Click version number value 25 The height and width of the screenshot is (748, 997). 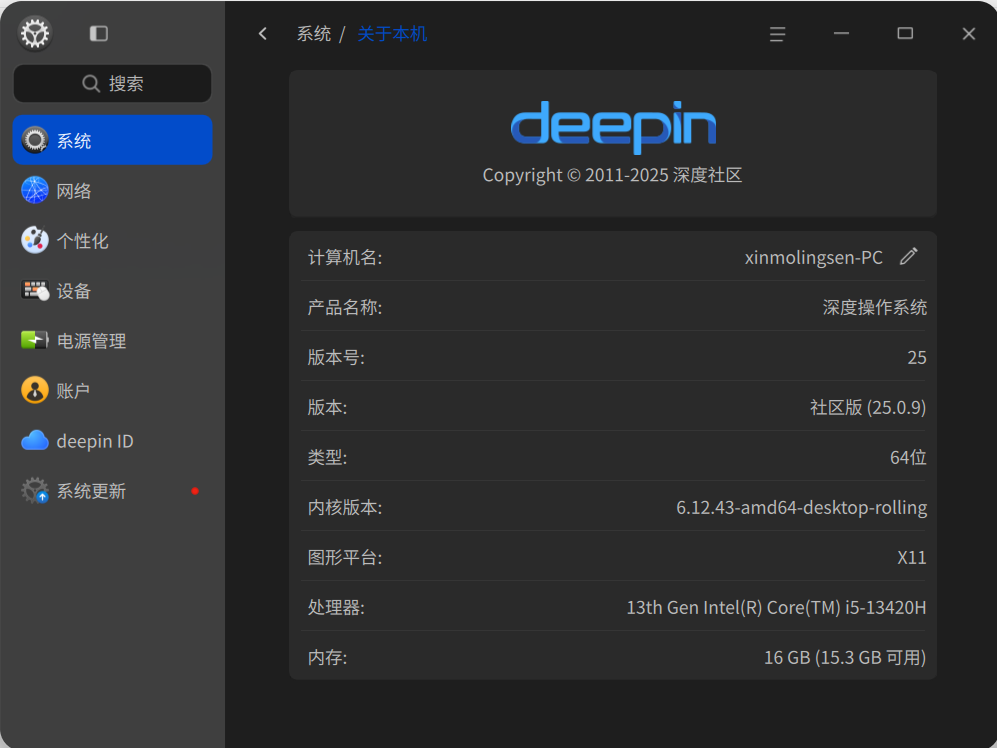916,357
